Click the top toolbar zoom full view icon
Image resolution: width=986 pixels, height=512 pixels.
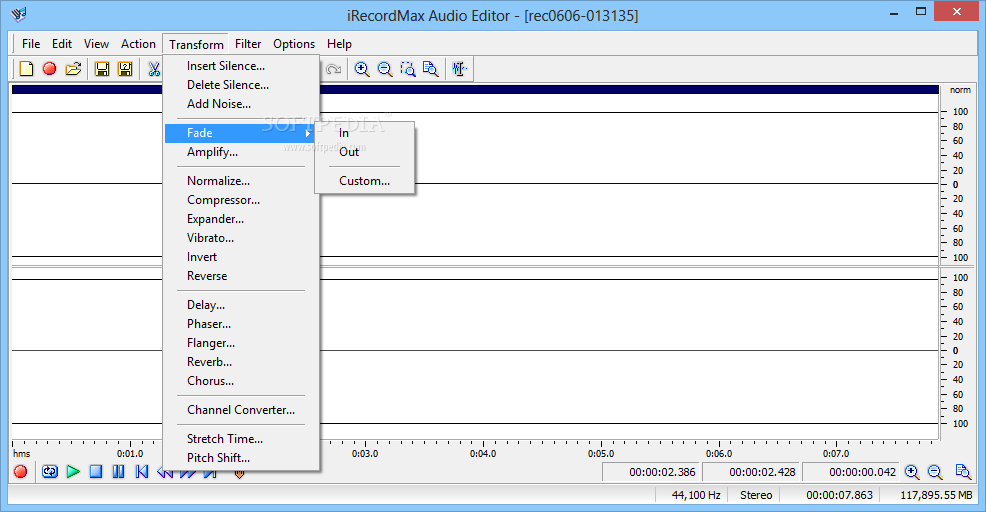tap(431, 69)
